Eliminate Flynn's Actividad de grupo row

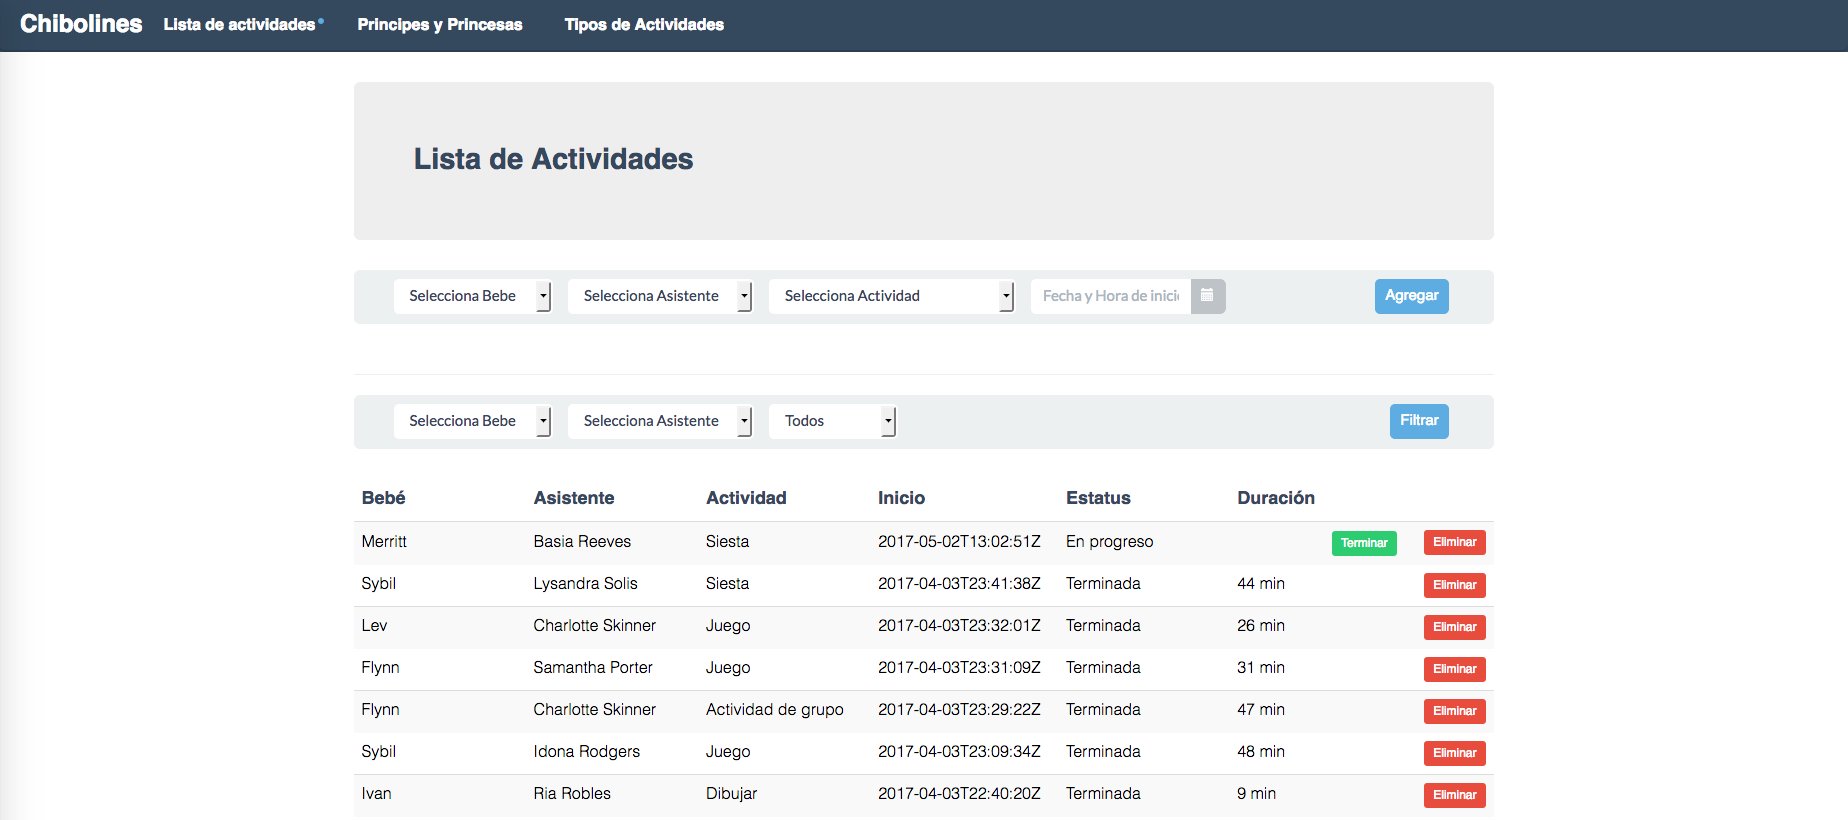1455,711
